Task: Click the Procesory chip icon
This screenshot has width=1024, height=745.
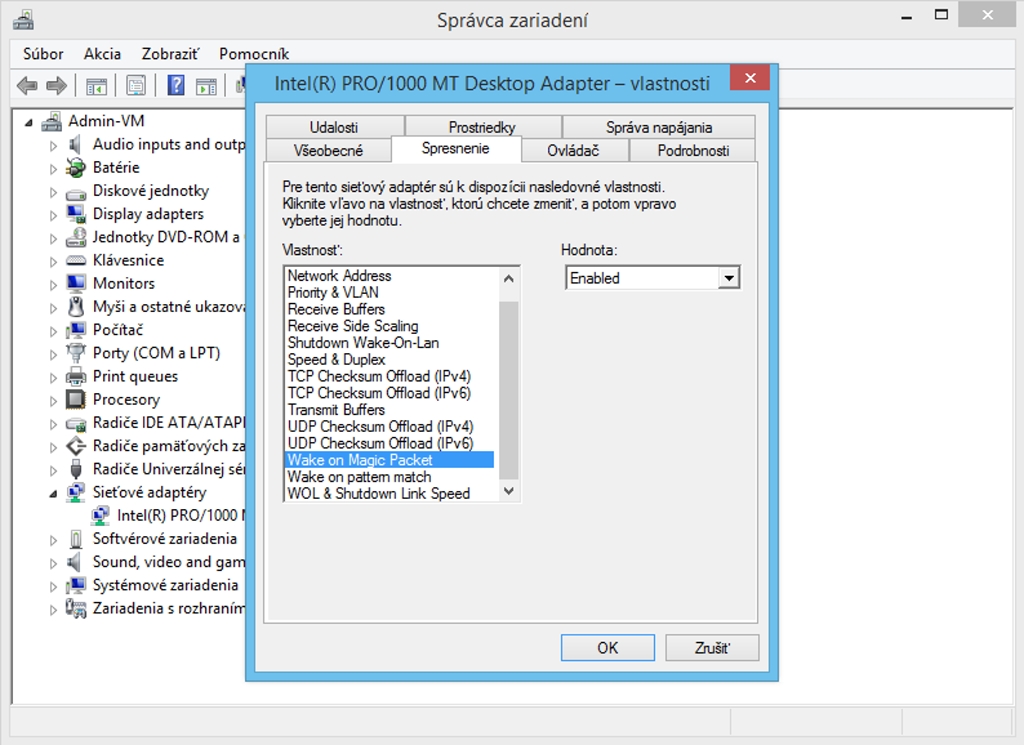Action: (x=77, y=400)
